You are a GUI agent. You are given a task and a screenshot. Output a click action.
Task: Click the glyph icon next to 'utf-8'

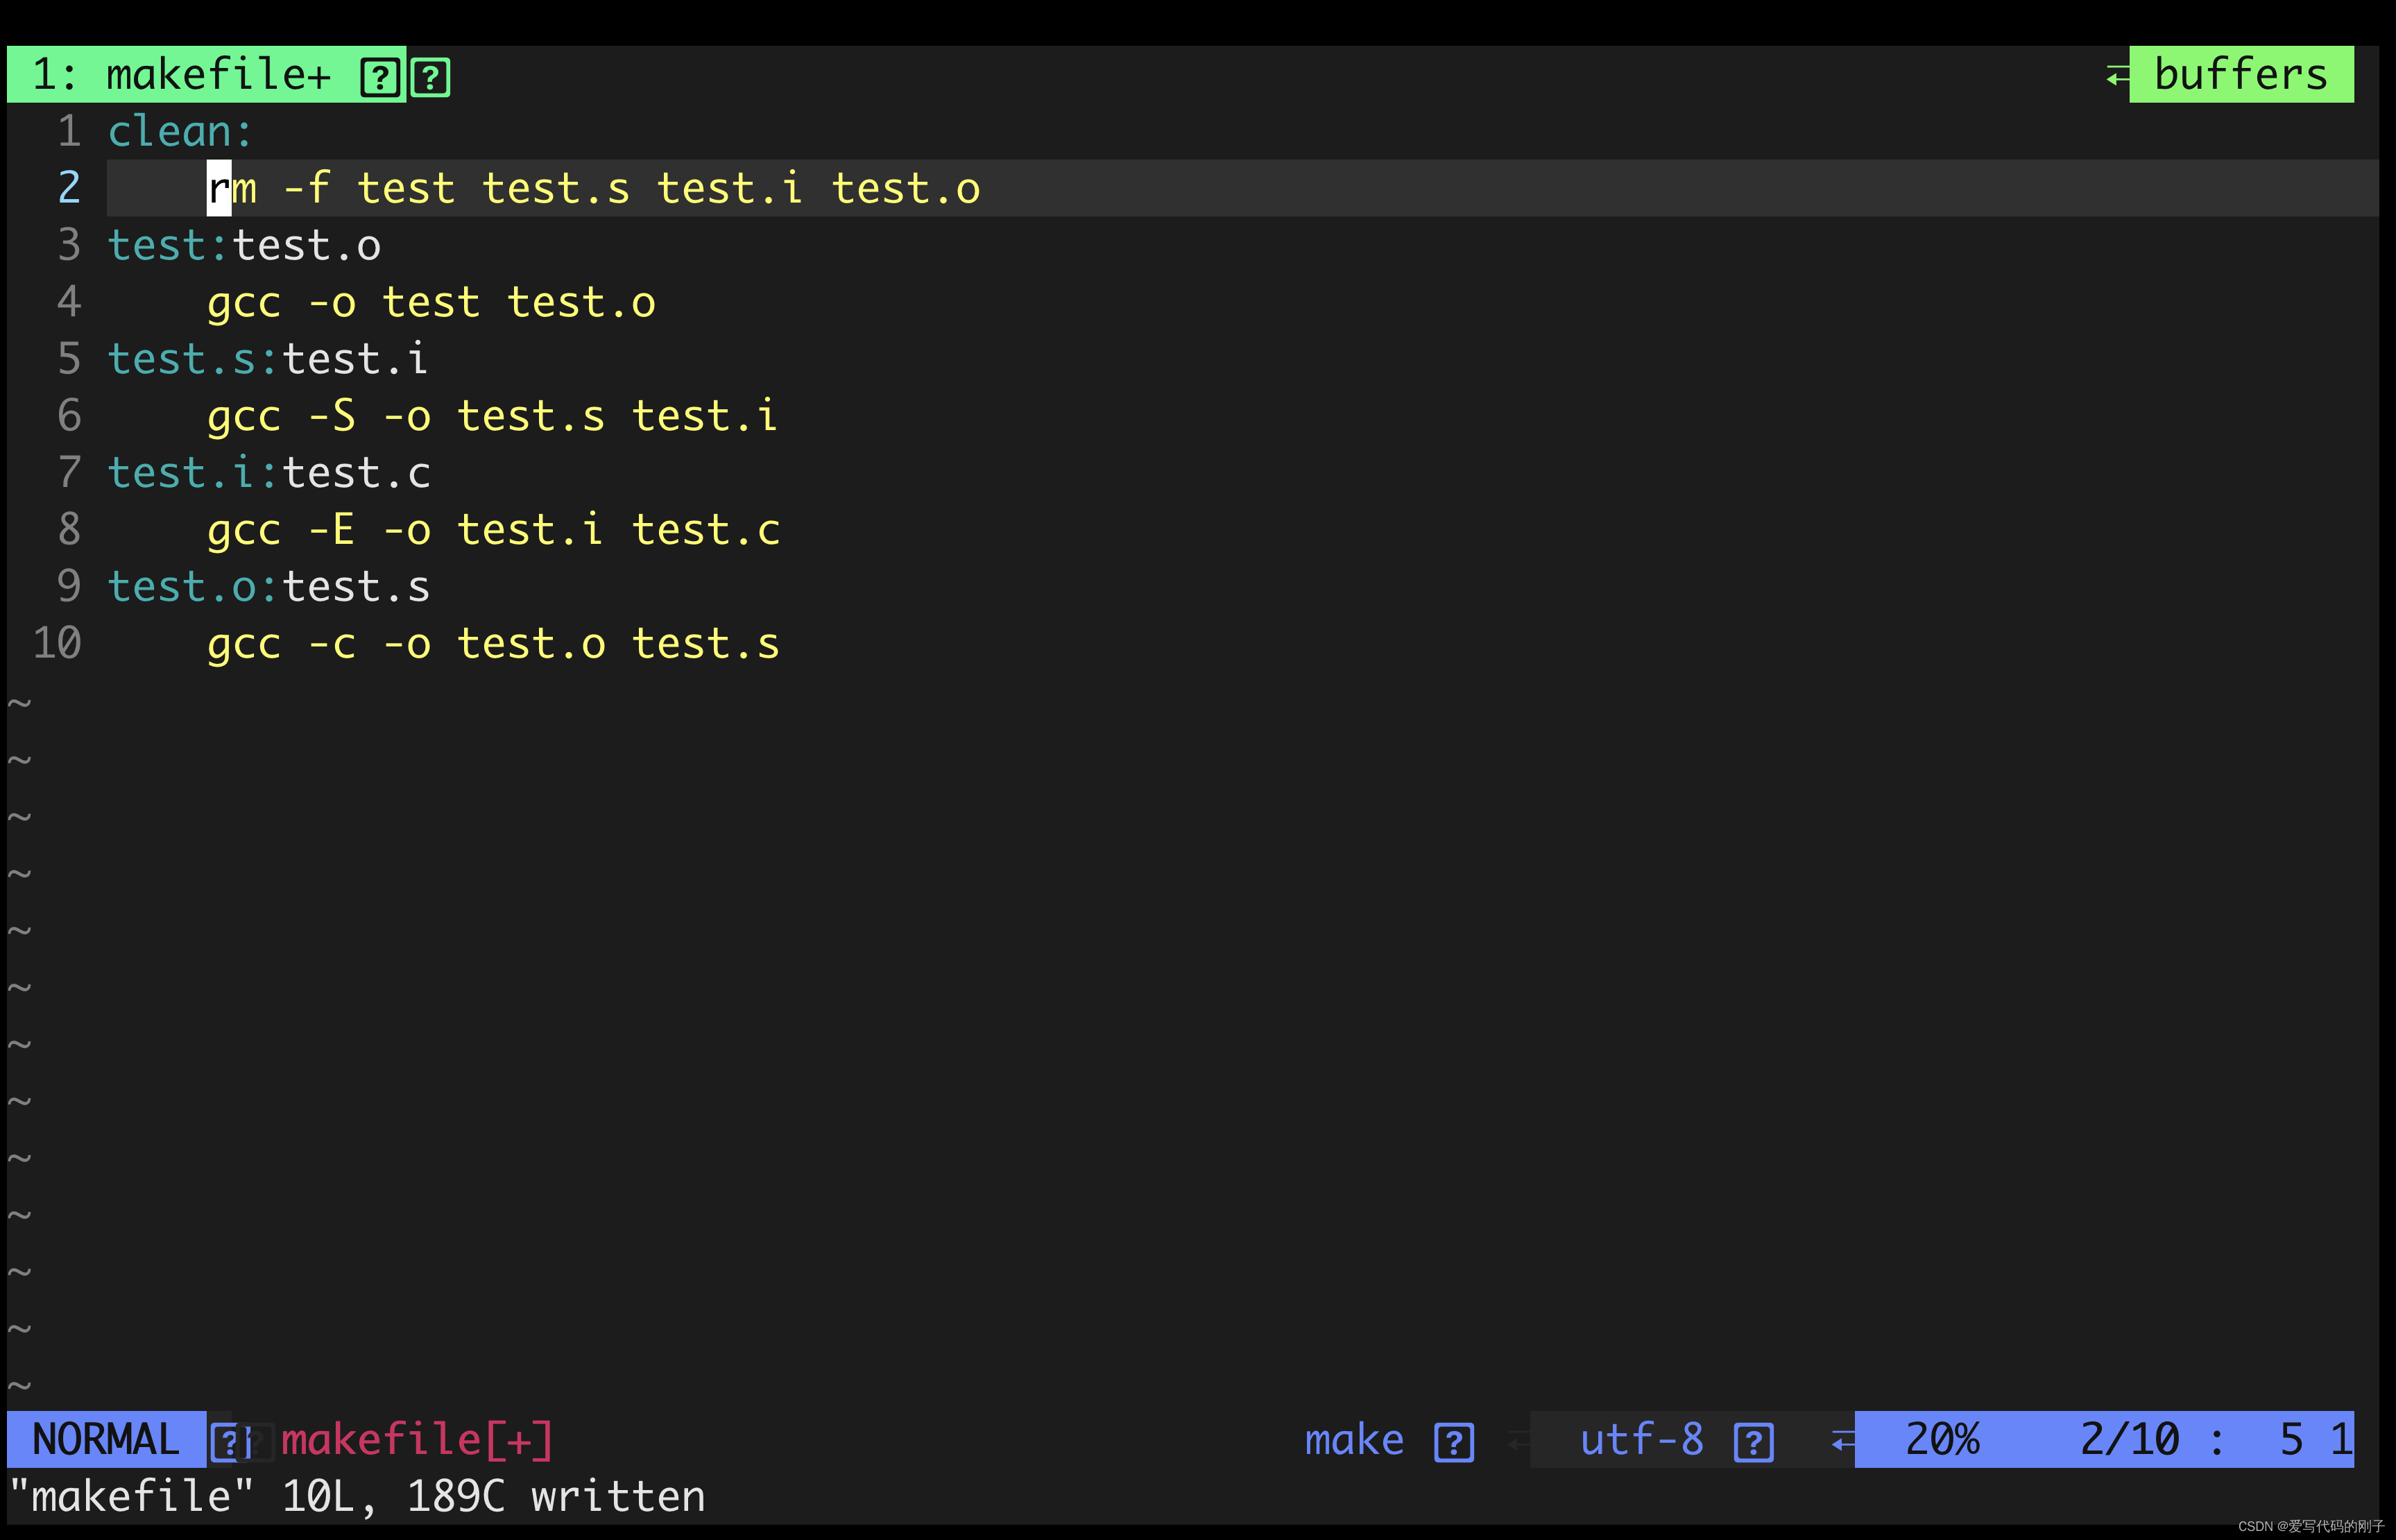1754,1442
